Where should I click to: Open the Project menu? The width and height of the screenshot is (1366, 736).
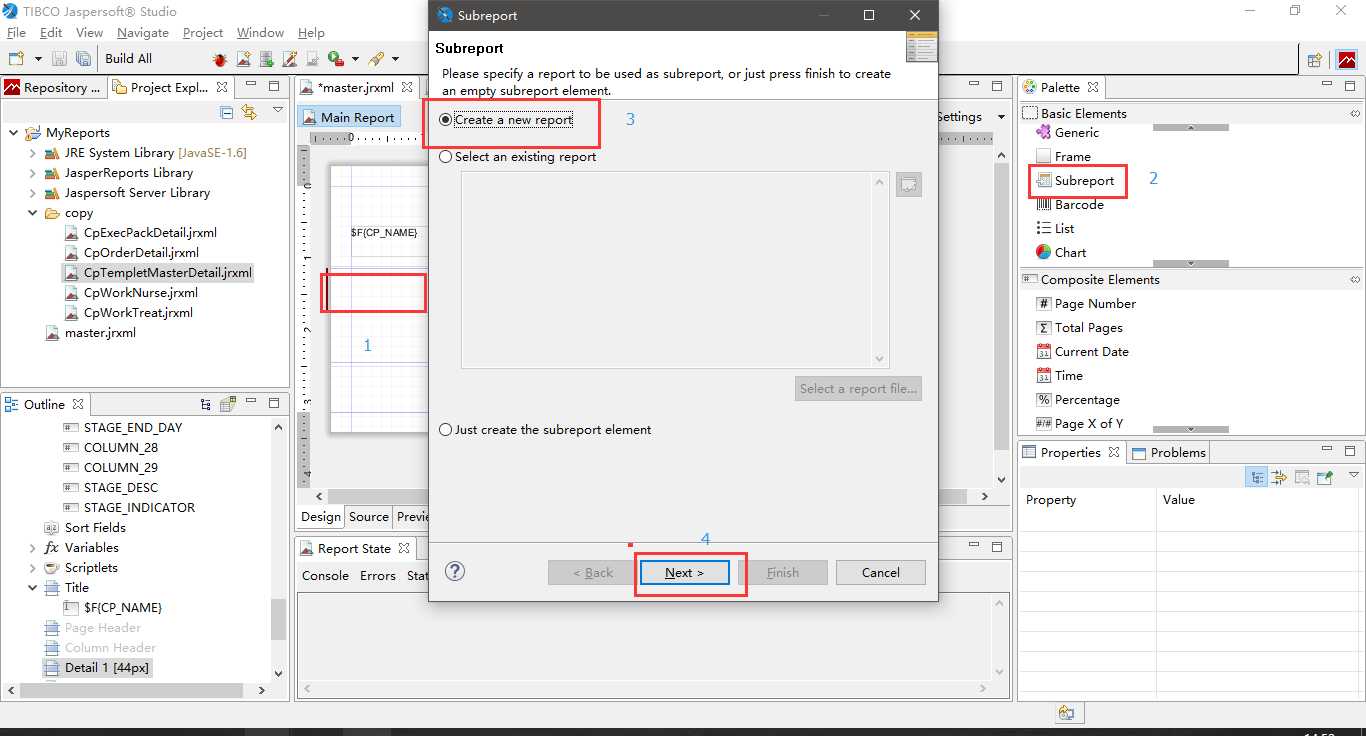click(203, 33)
